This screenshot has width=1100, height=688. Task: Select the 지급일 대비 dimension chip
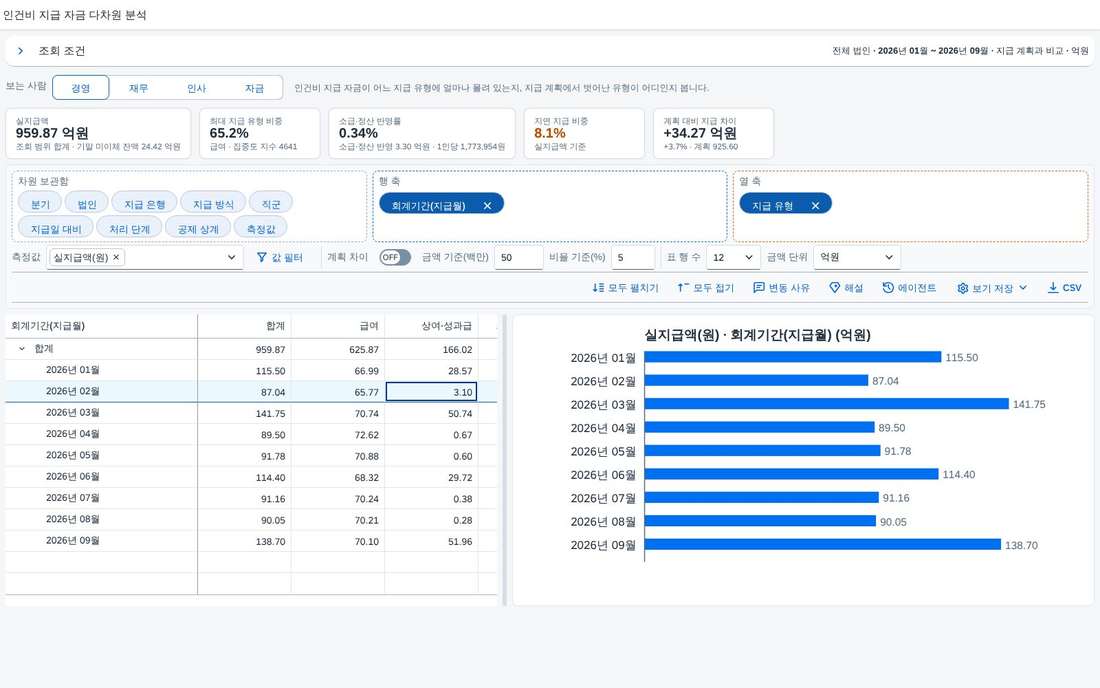[x=55, y=229]
